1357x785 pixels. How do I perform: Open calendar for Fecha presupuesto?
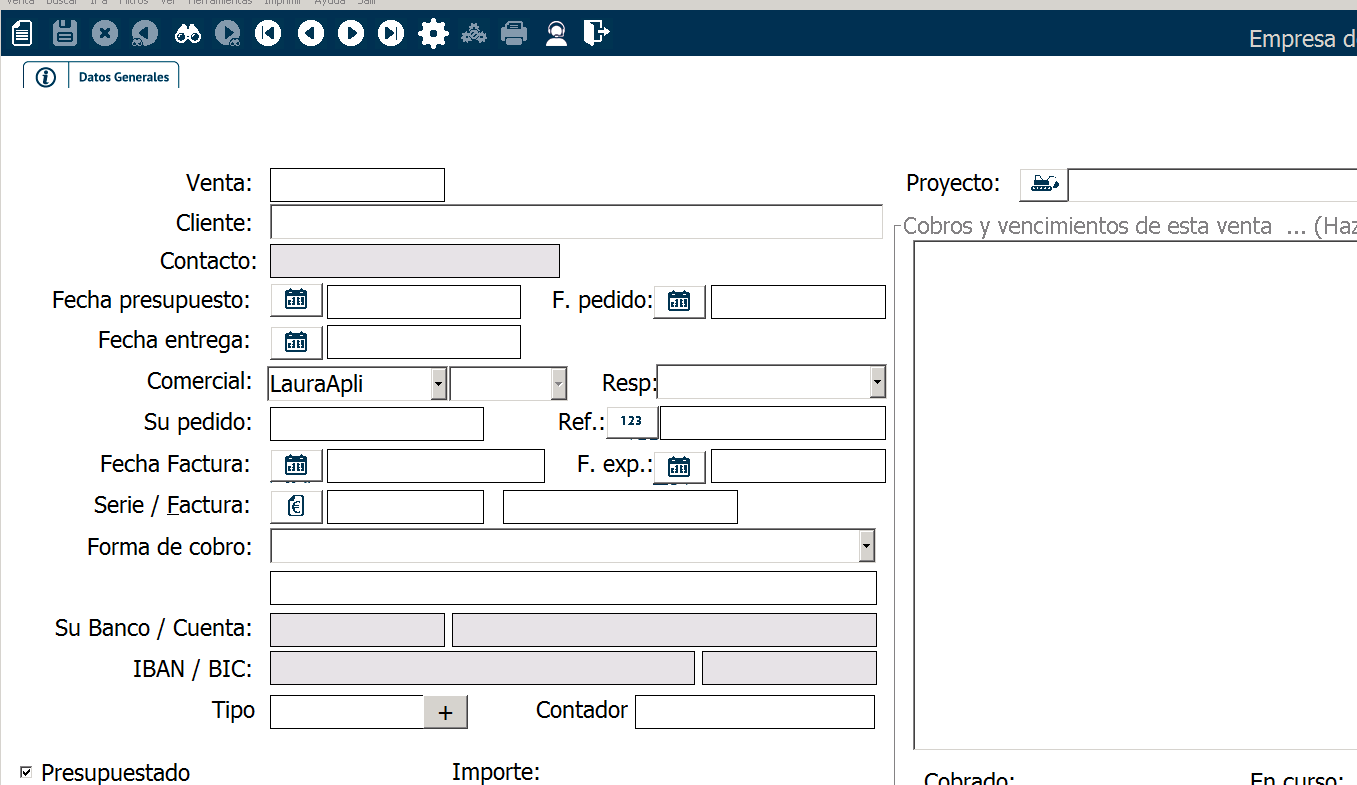296,300
